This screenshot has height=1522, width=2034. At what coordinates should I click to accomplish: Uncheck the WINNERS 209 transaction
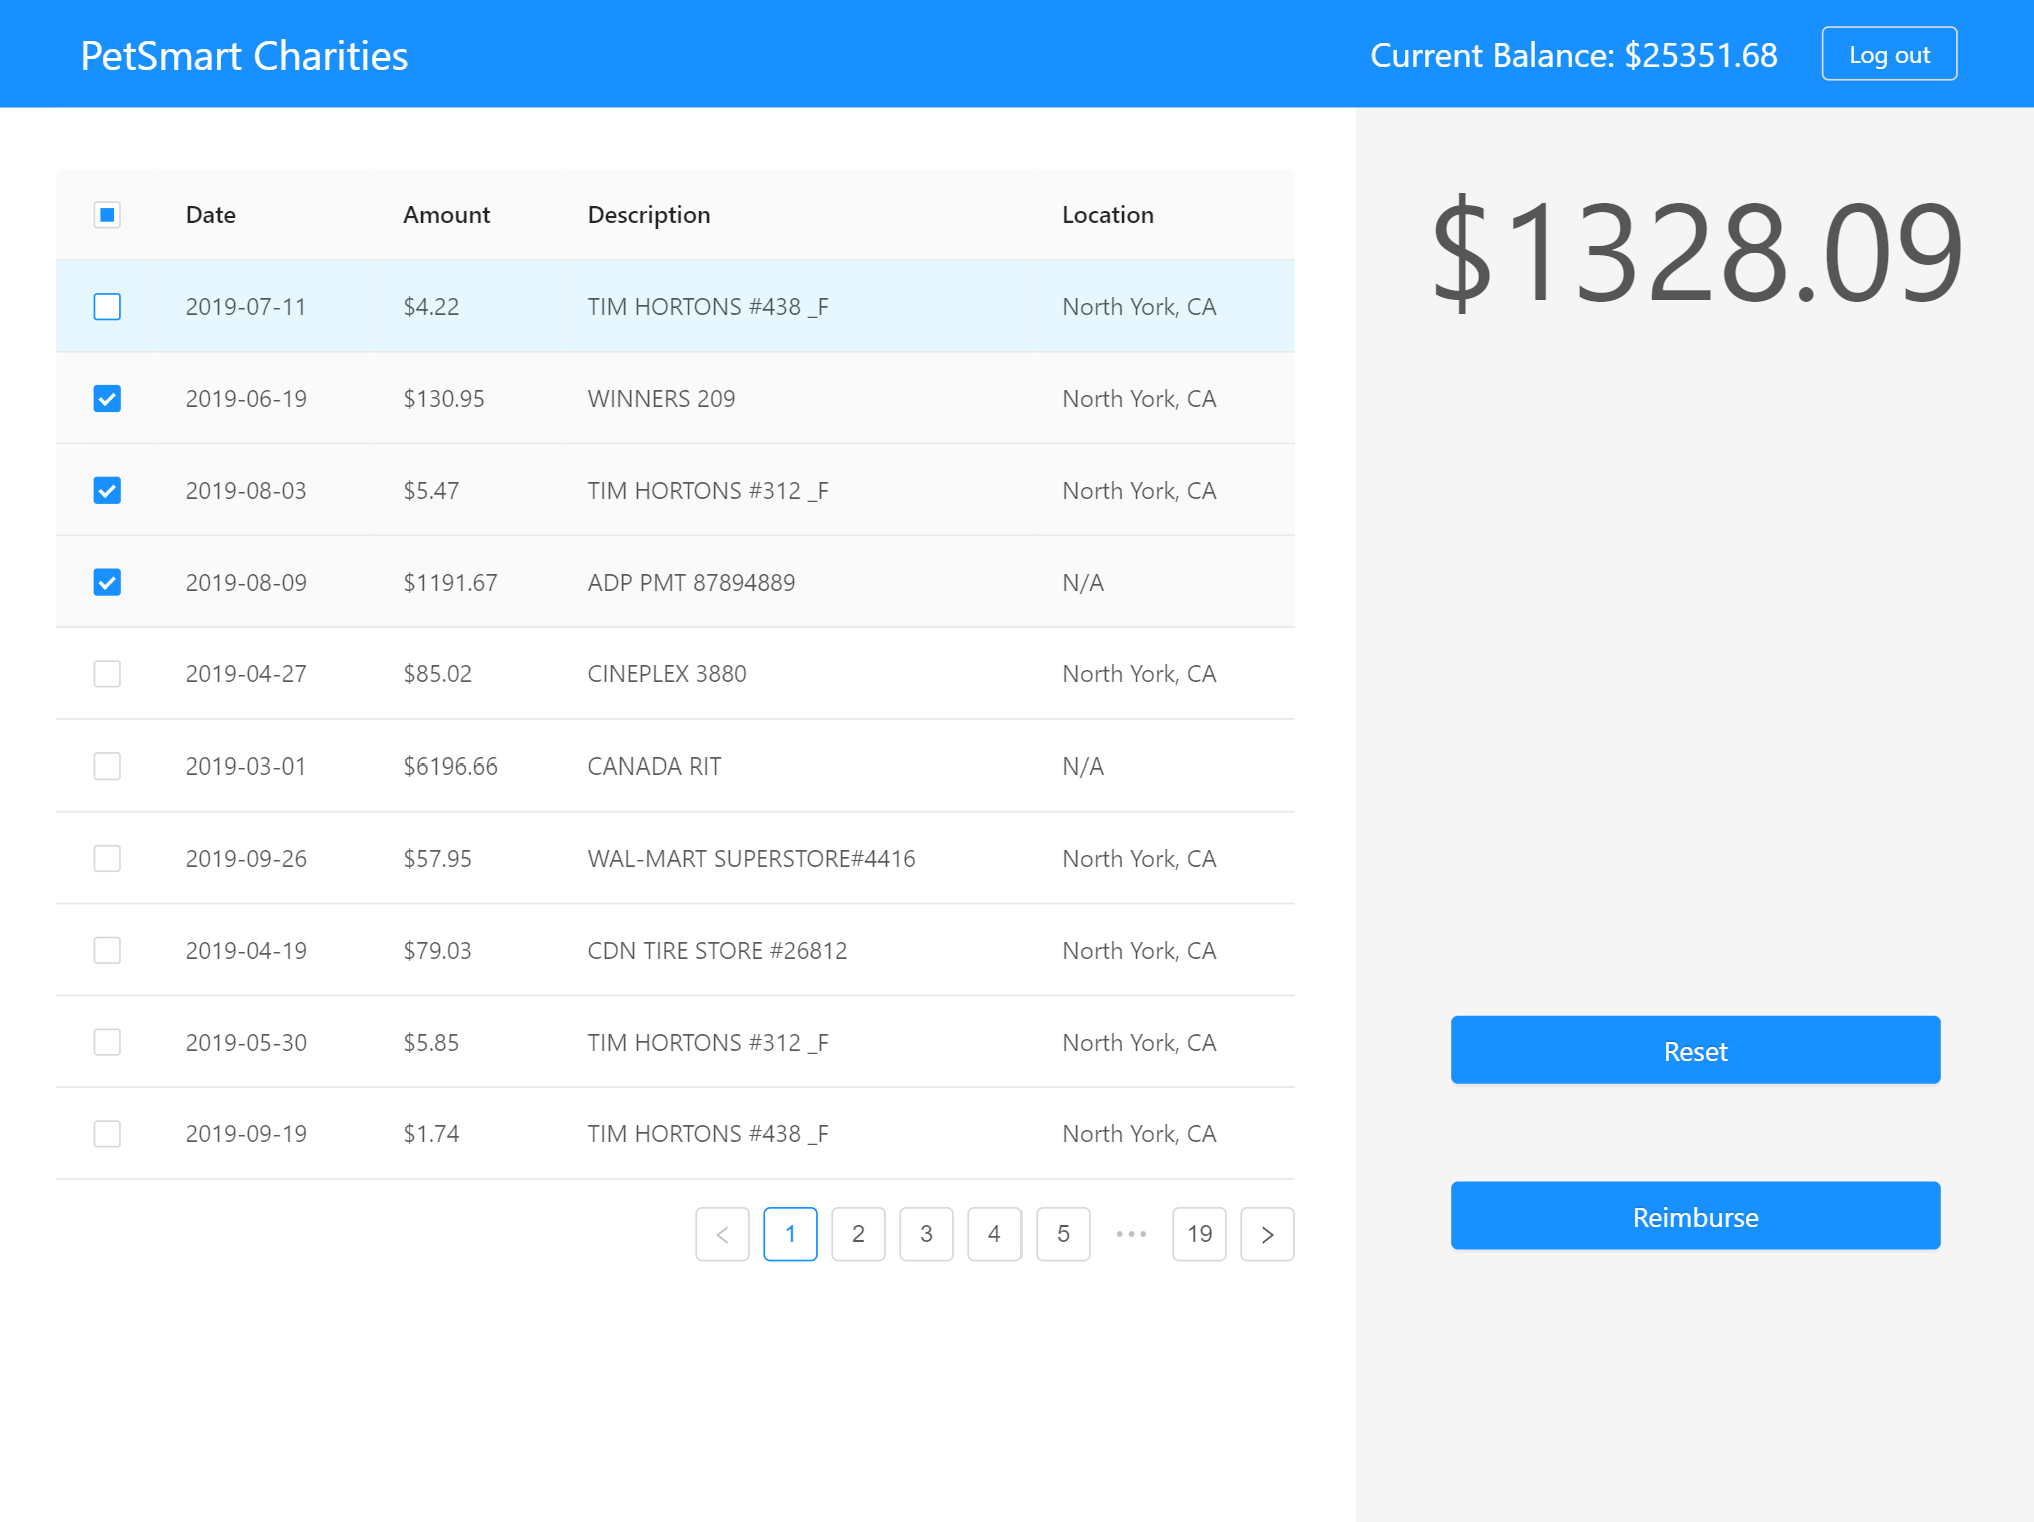(x=107, y=399)
